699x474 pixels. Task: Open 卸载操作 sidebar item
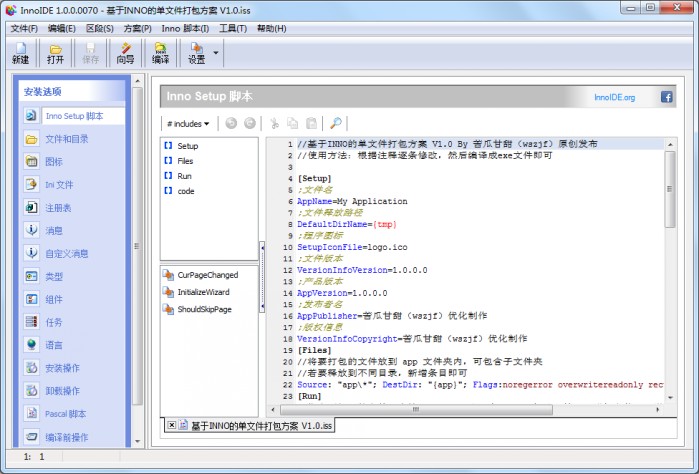pos(62,391)
